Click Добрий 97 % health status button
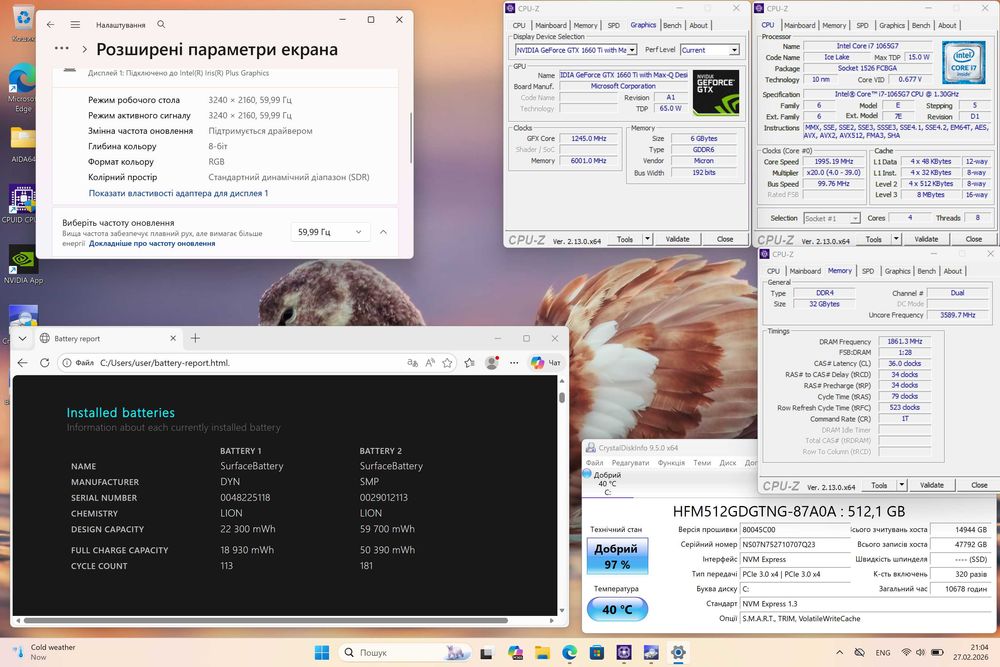The height and width of the screenshot is (667, 1000). (x=617, y=556)
